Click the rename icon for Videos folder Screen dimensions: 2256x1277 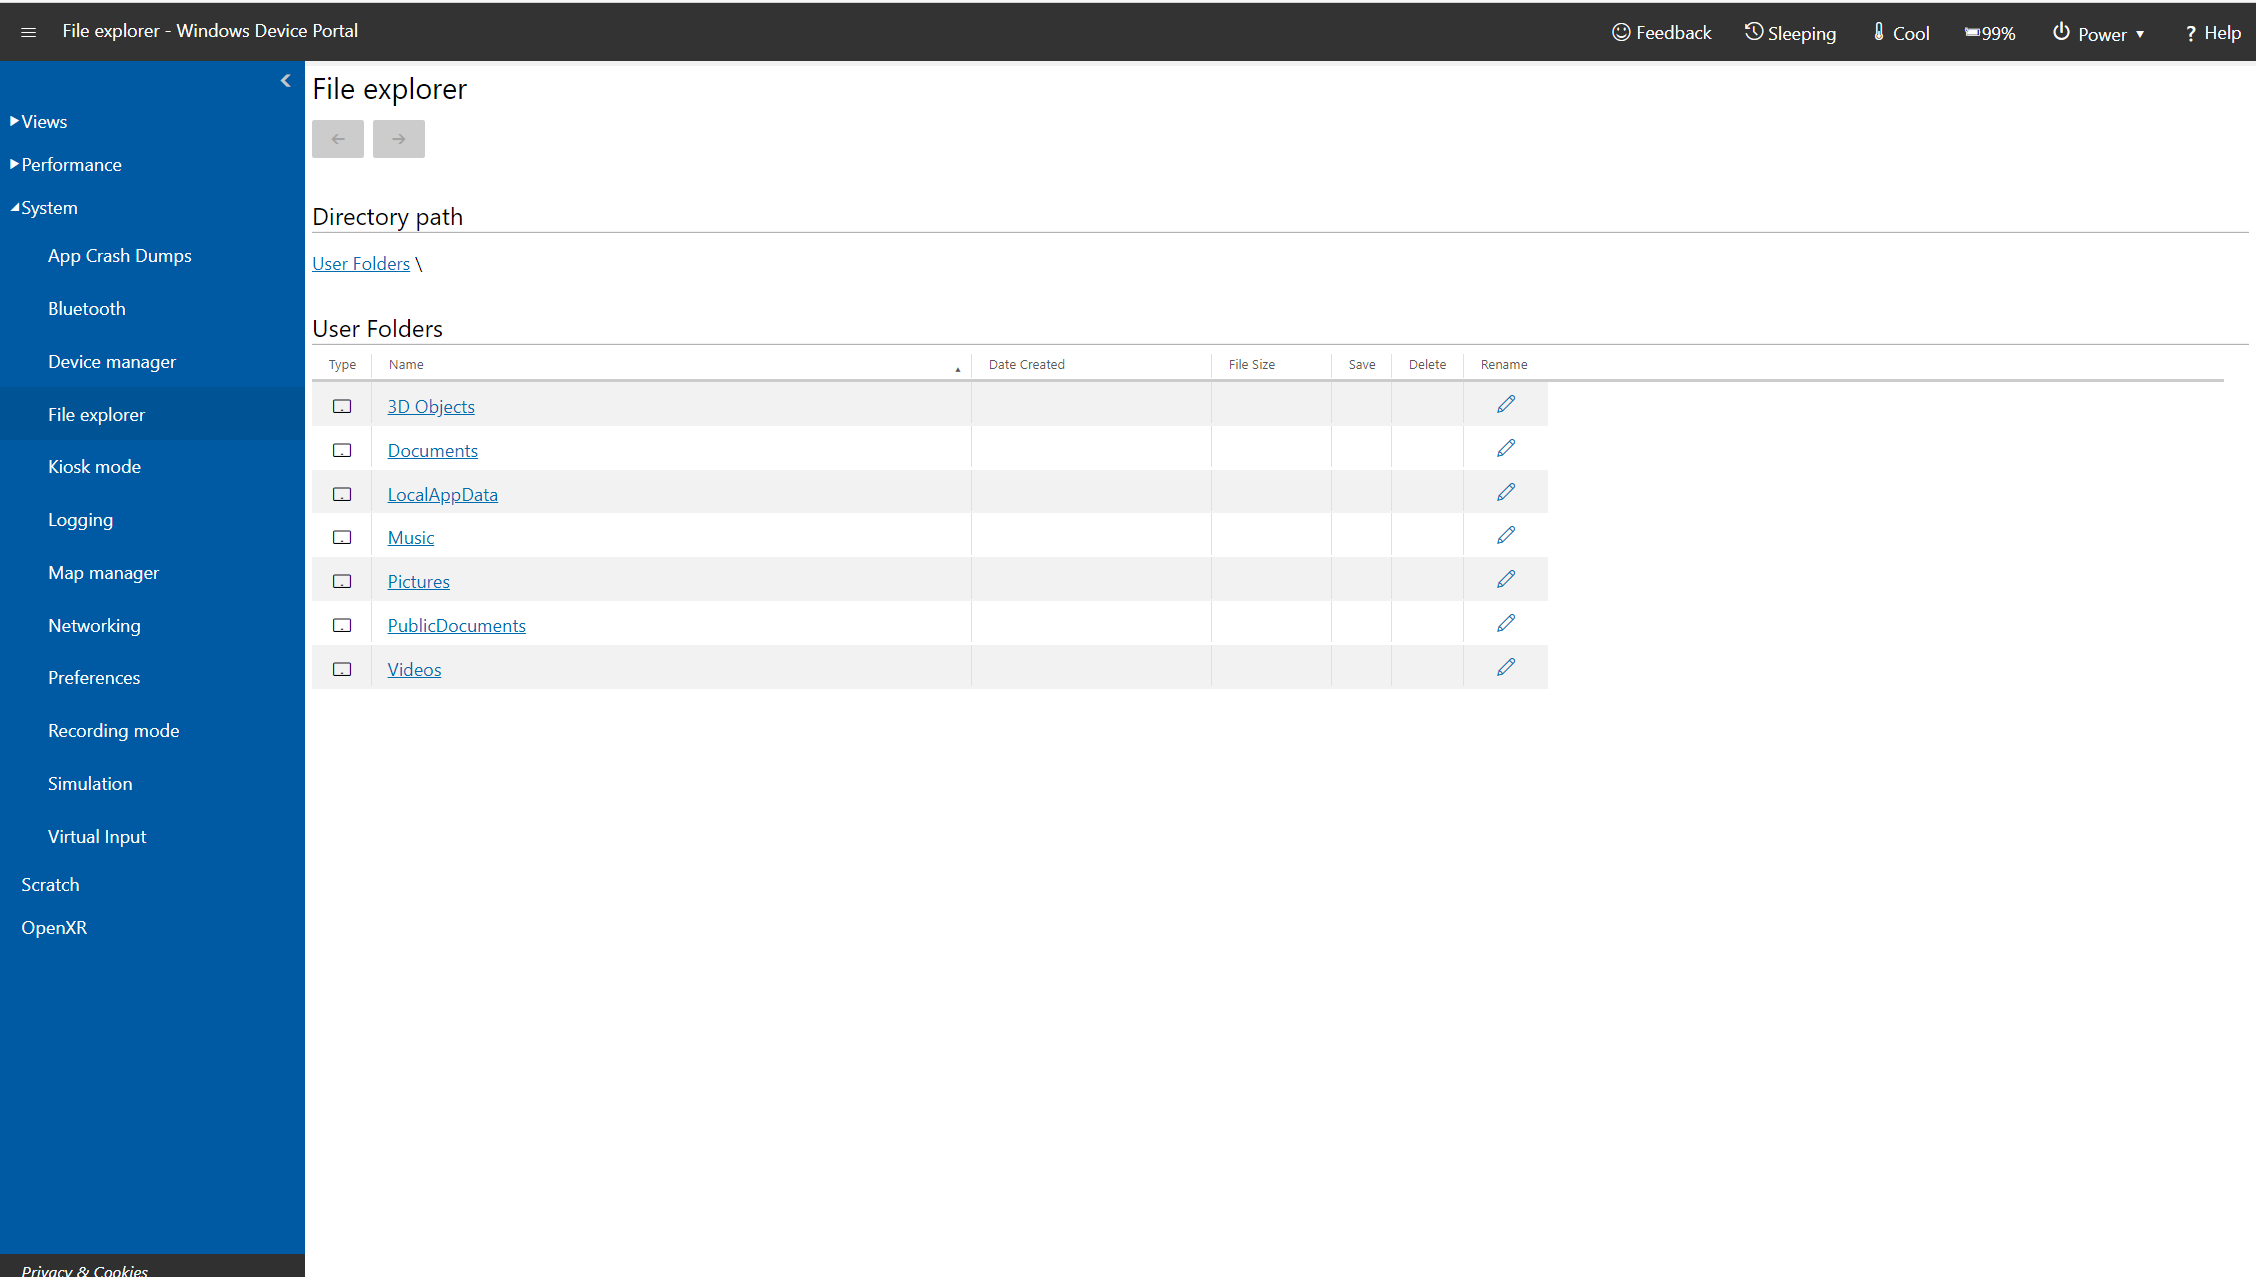pyautogui.click(x=1505, y=666)
